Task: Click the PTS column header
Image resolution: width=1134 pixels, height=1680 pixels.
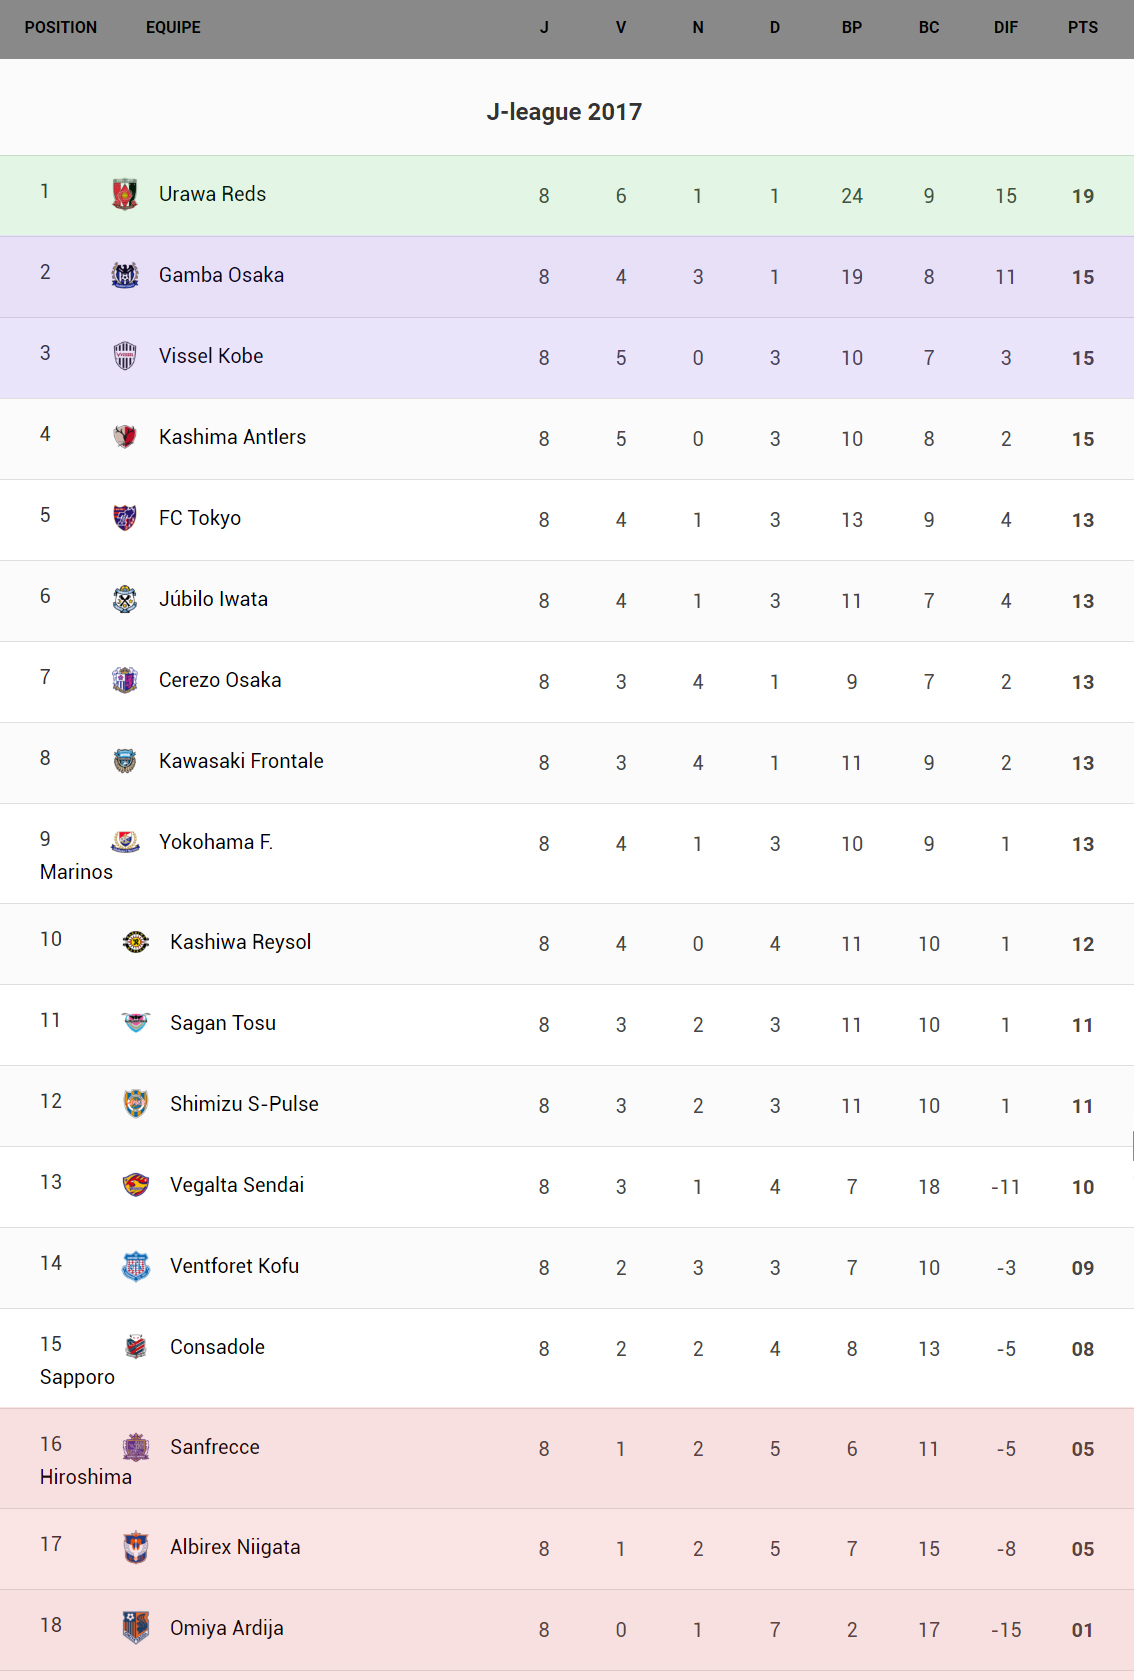Action: 1082,28
